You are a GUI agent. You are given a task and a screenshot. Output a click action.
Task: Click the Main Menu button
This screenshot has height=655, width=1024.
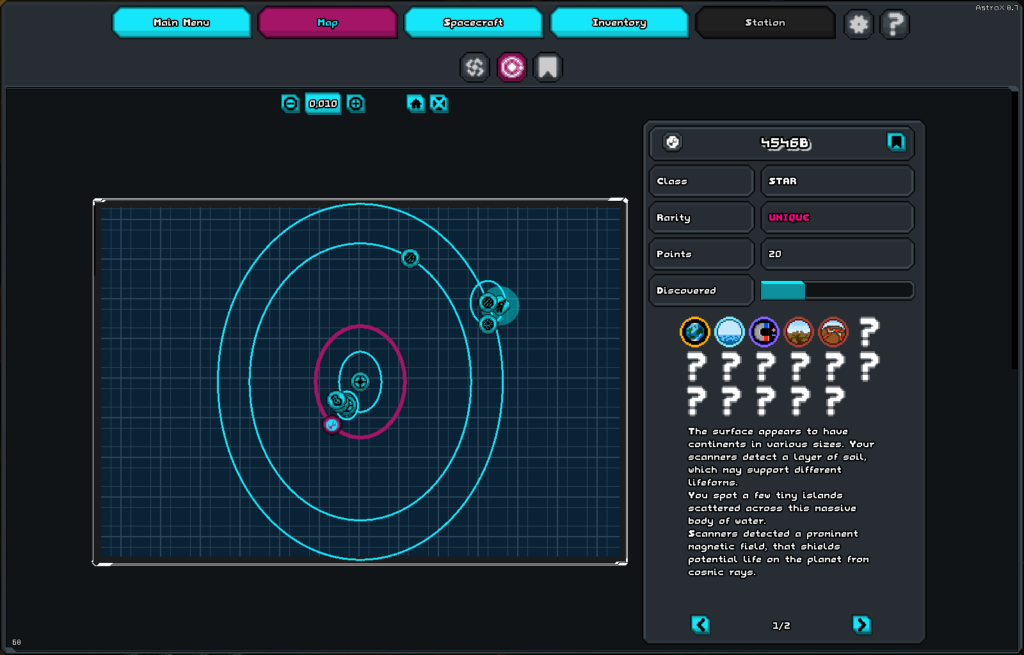click(x=181, y=22)
